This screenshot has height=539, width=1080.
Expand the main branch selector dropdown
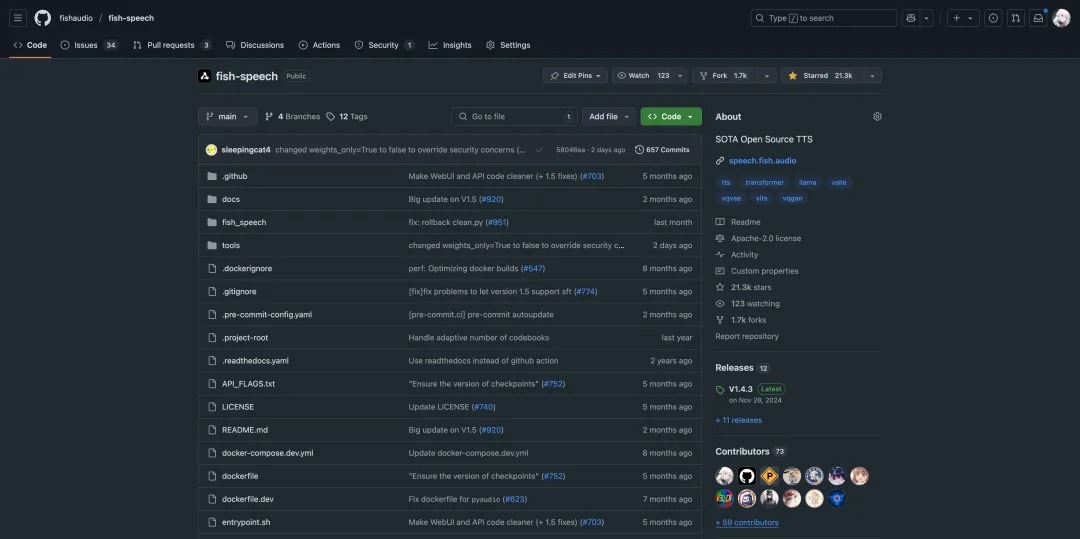point(228,117)
